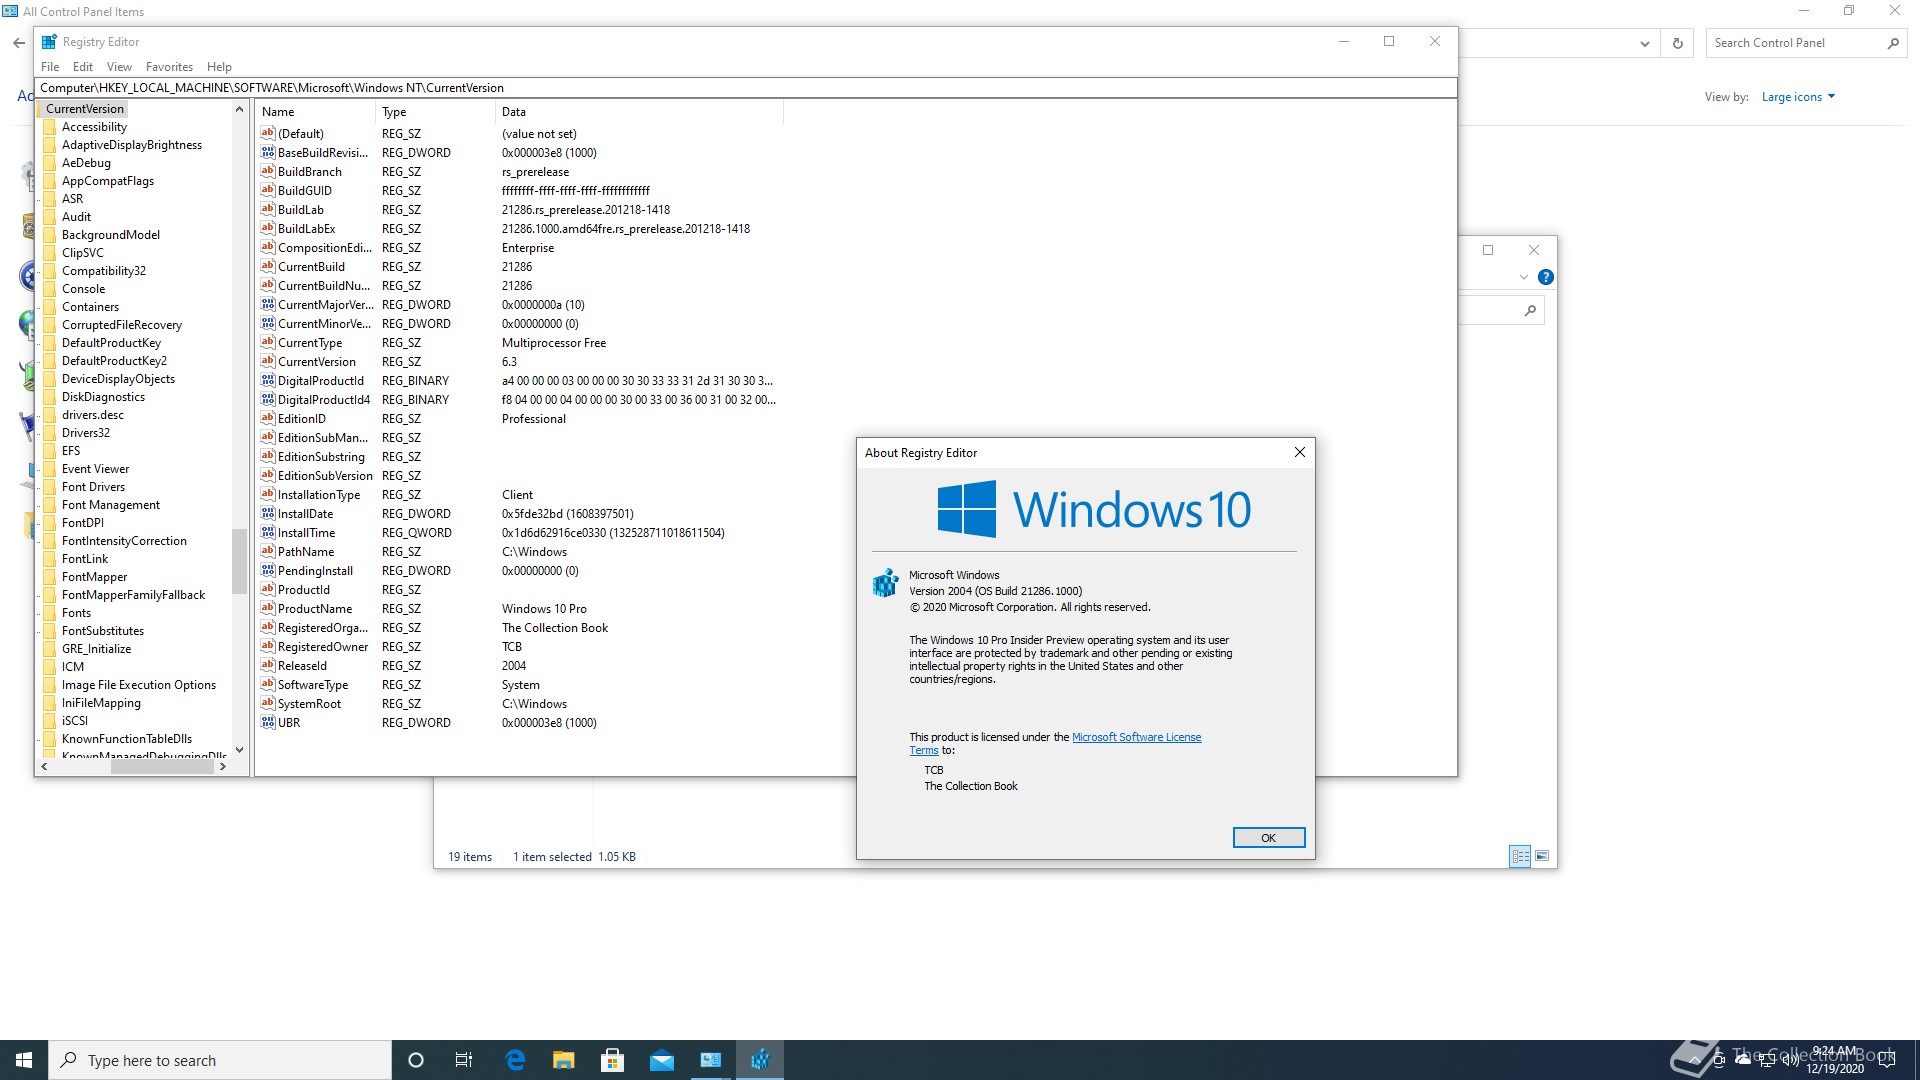1920x1080 pixels.
Task: Open the View menu in Registry Editor
Action: 119,67
